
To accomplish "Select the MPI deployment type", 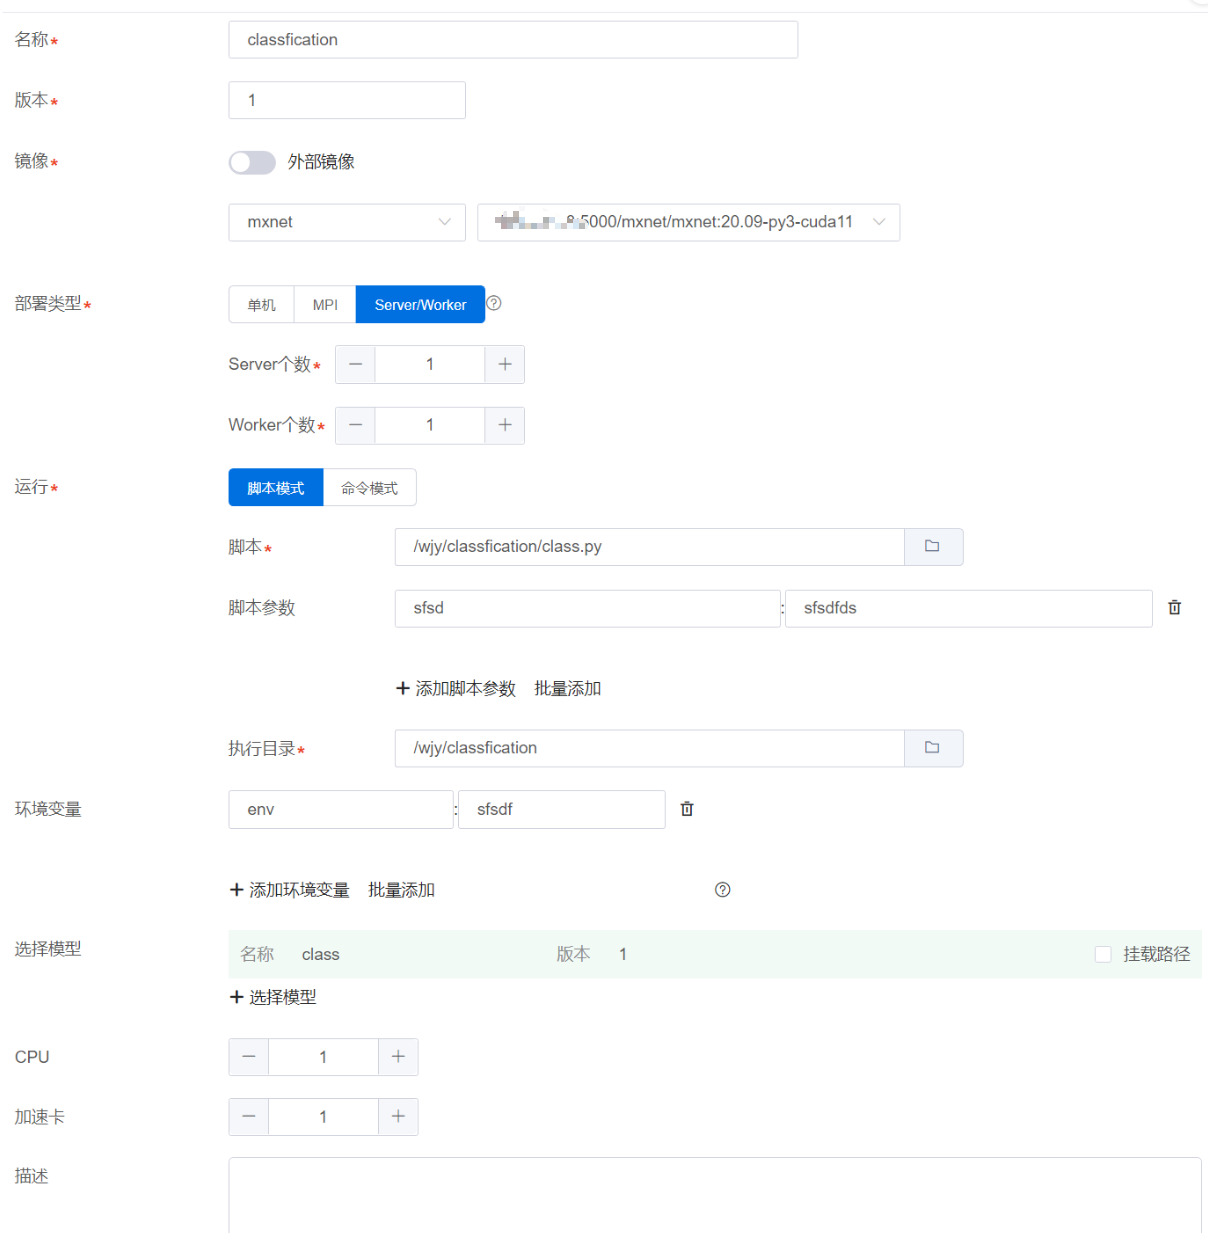I will tap(325, 305).
